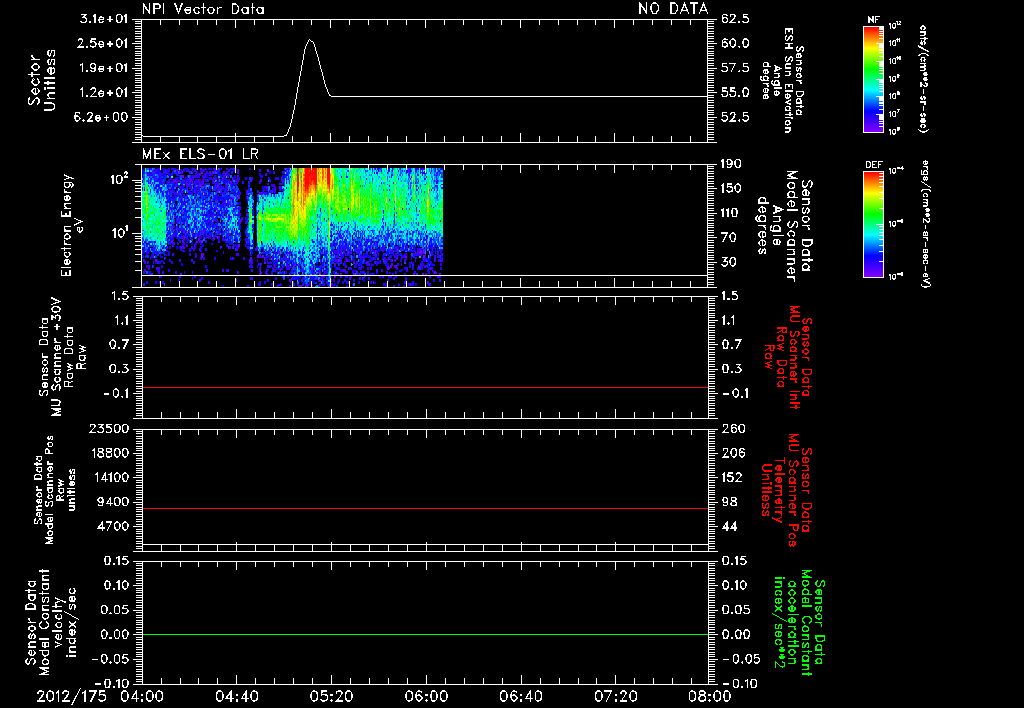Click the 05:20 time axis label

pos(331,697)
